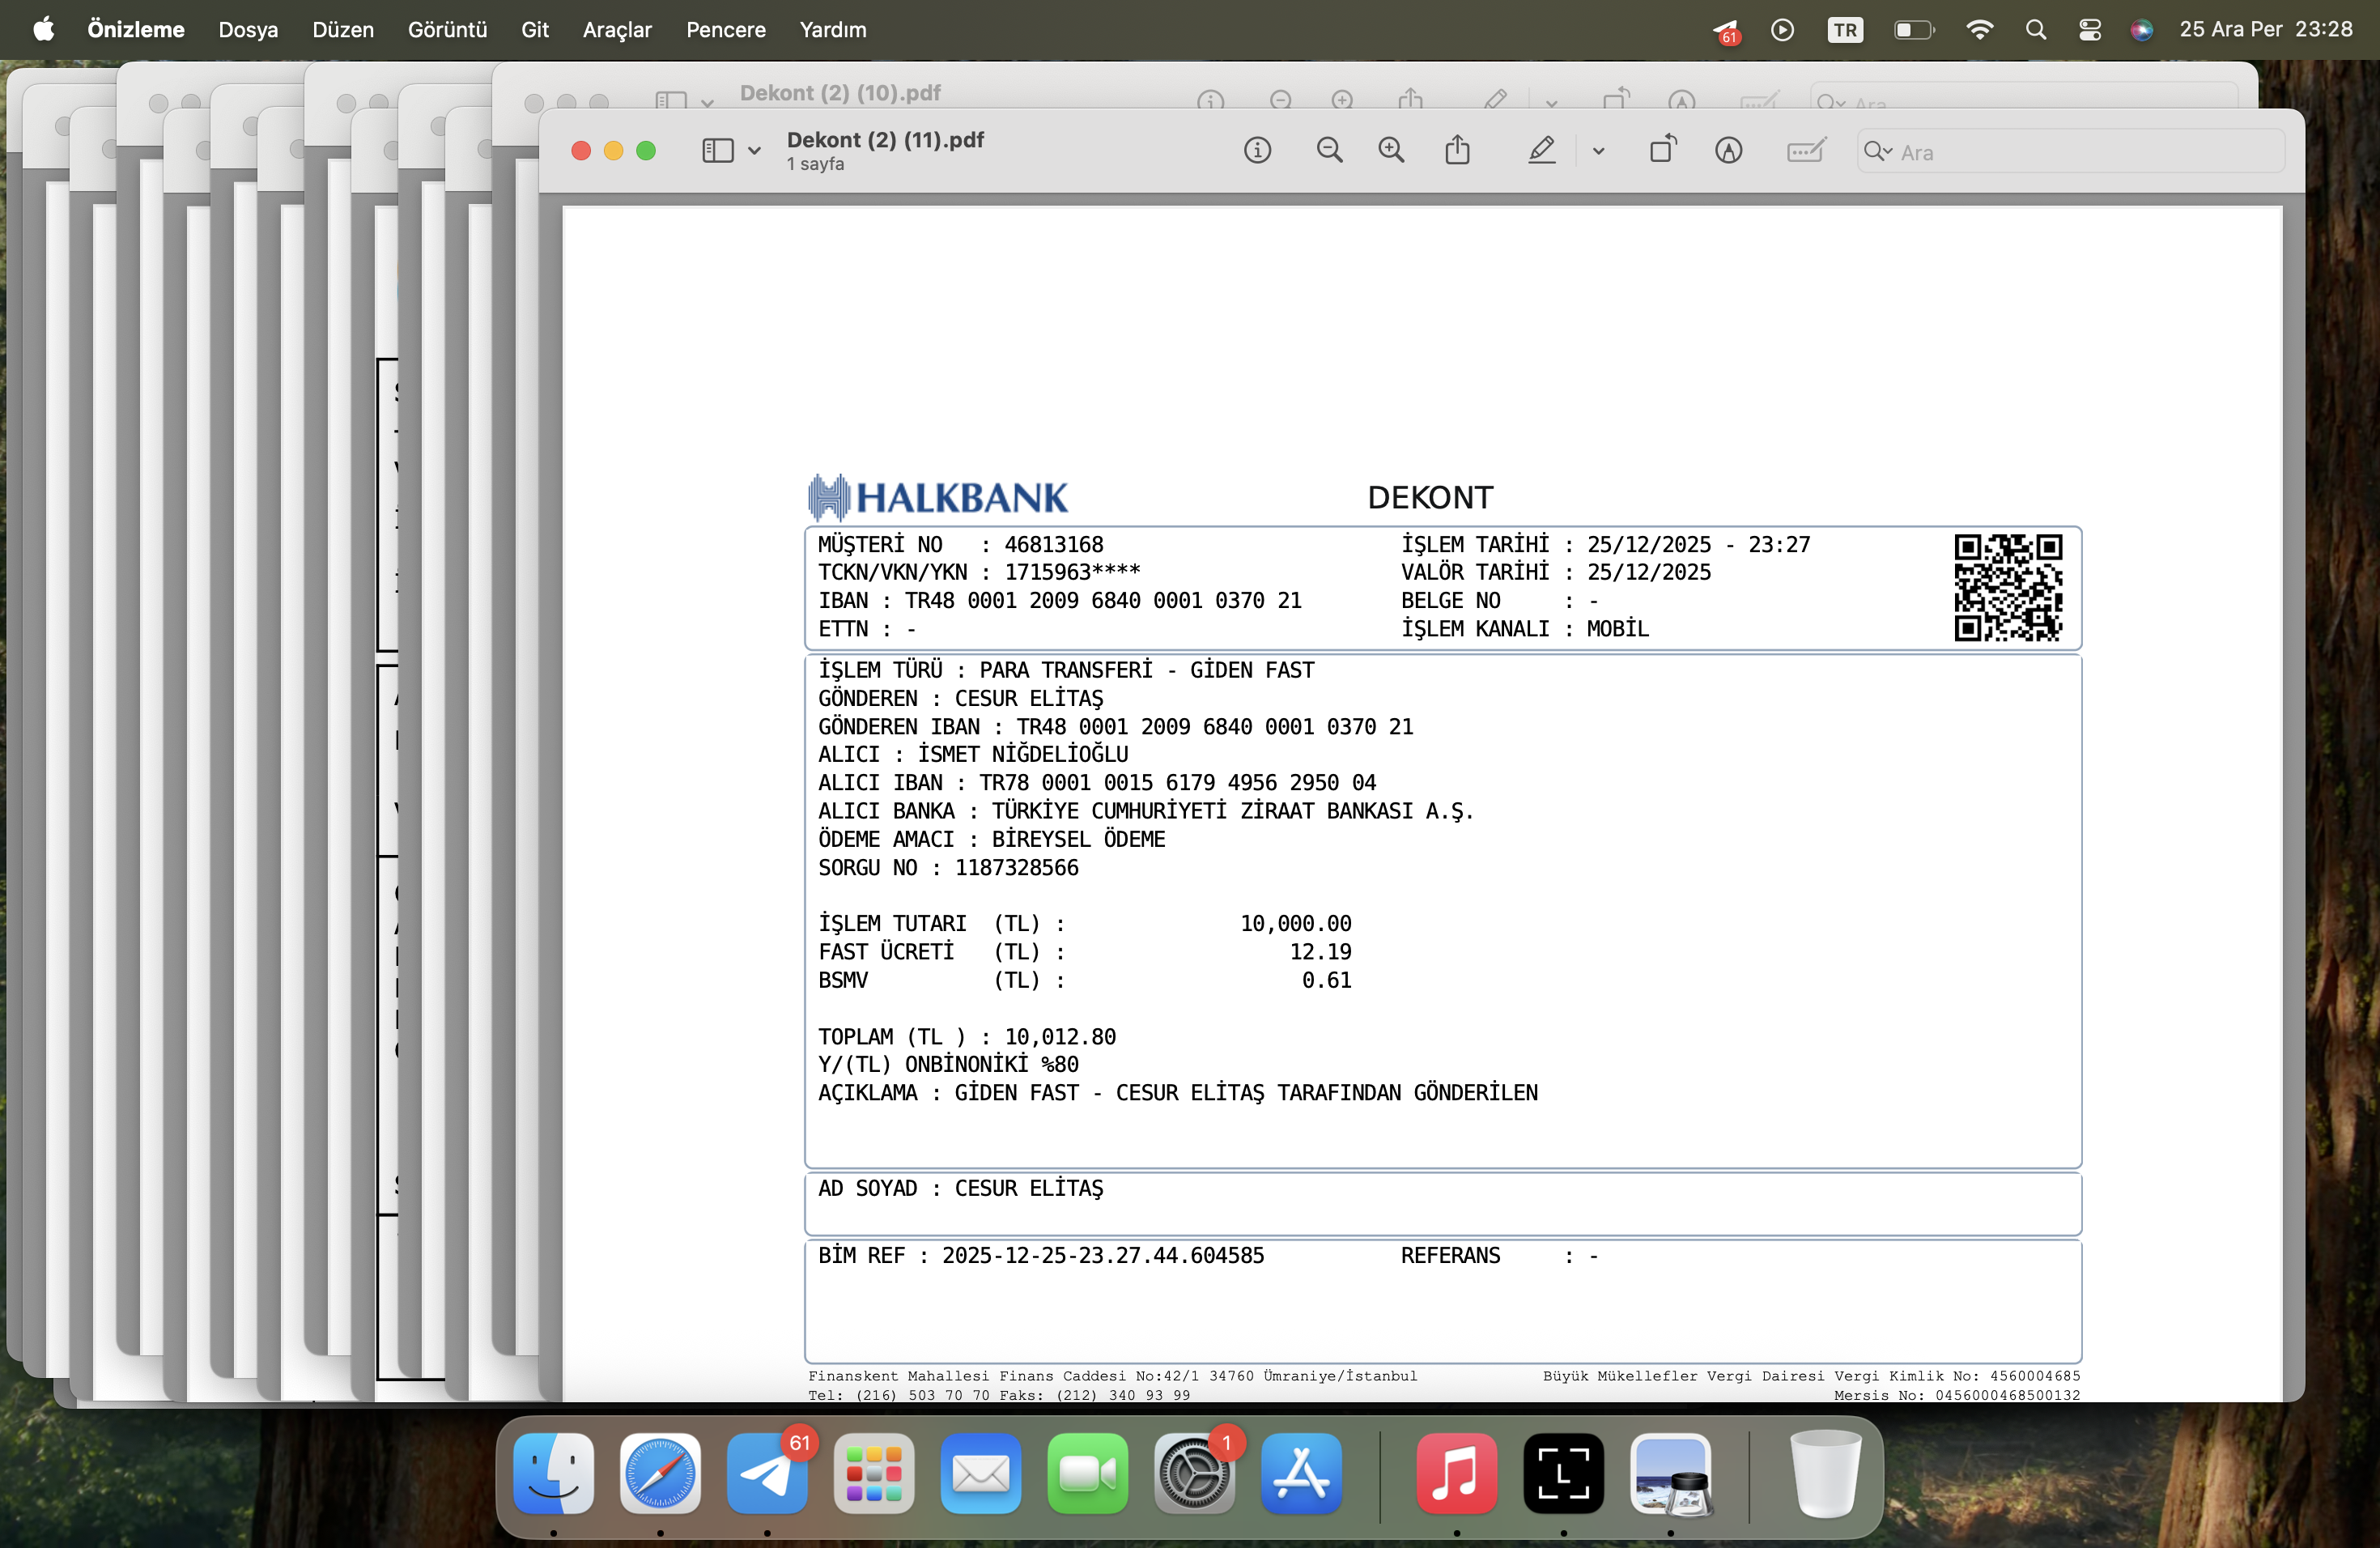The height and width of the screenshot is (1548, 2380).
Task: Click the BSMV amount 0.61
Action: click(x=1327, y=980)
